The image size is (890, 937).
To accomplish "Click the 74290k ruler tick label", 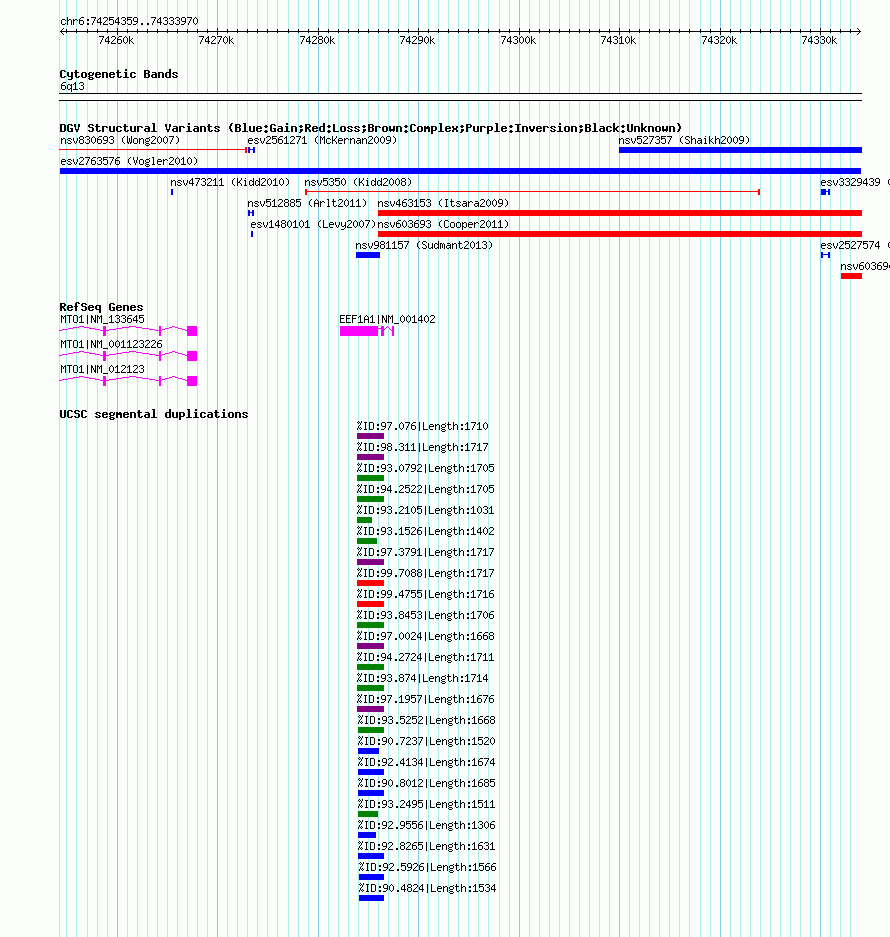I will point(417,41).
